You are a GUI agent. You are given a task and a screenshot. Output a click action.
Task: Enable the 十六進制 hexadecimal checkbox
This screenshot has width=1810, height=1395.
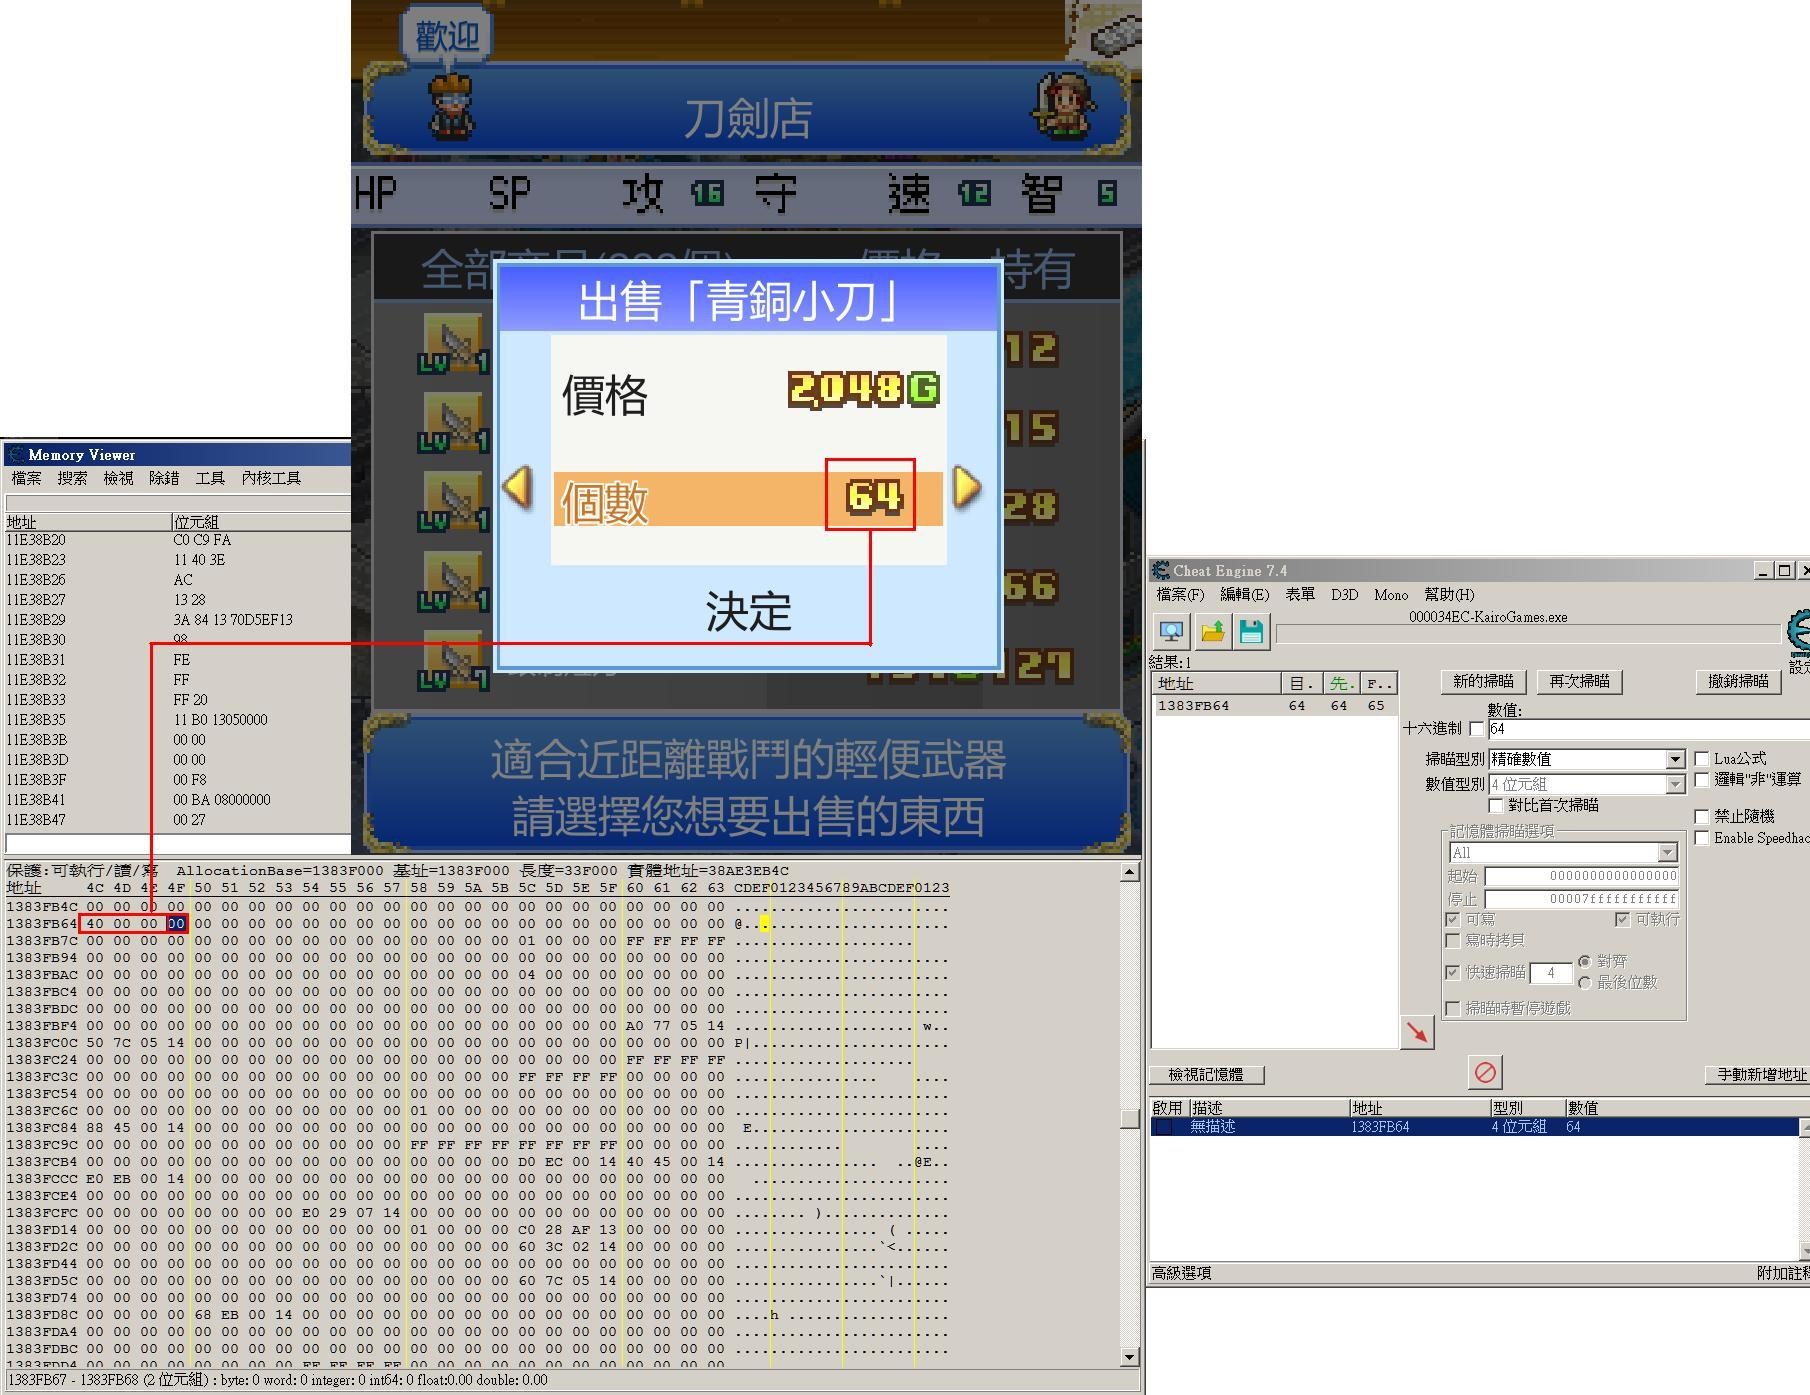(x=1476, y=729)
